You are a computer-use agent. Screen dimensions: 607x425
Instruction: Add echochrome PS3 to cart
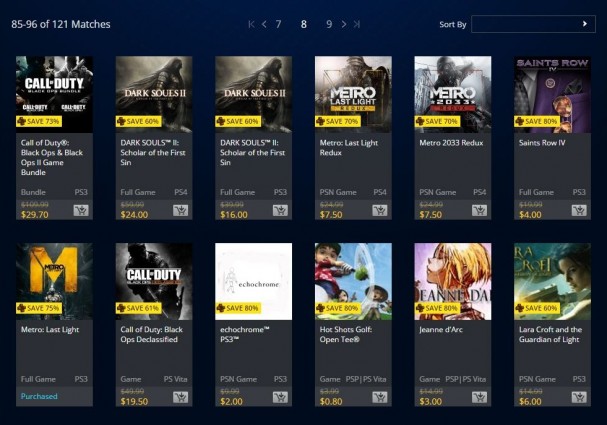[280, 397]
